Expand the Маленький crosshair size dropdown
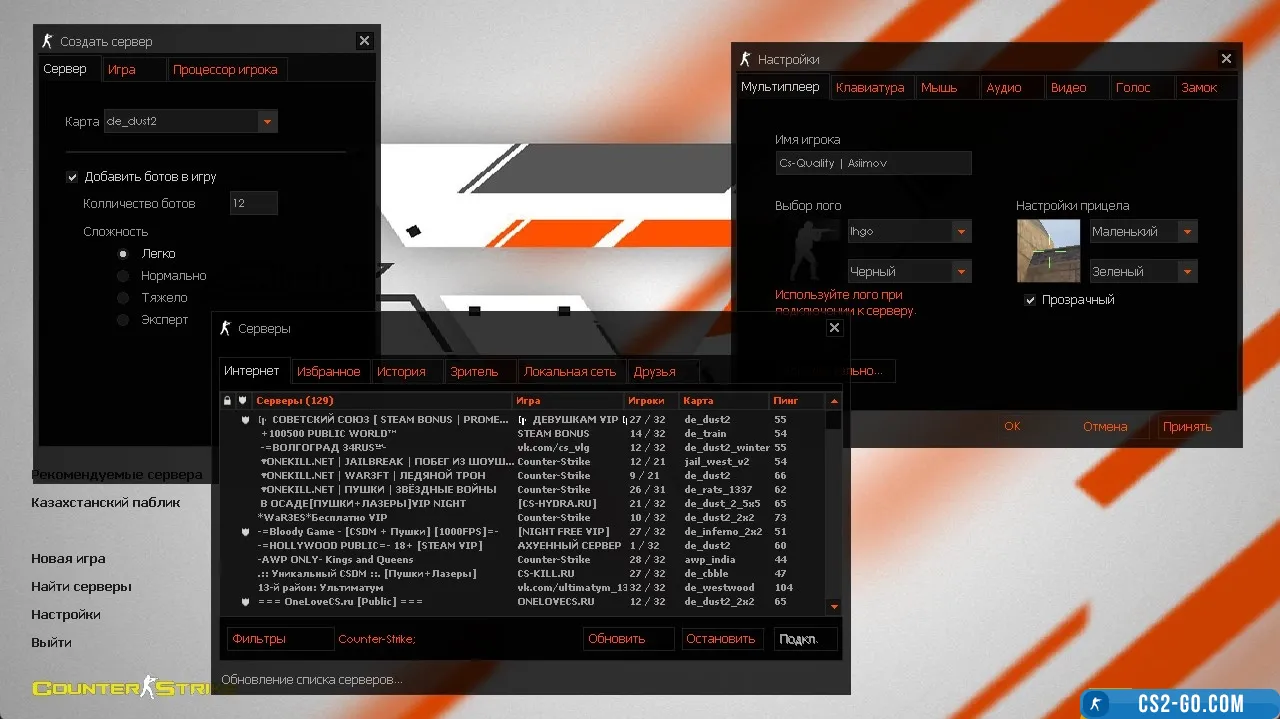 pos(1187,232)
